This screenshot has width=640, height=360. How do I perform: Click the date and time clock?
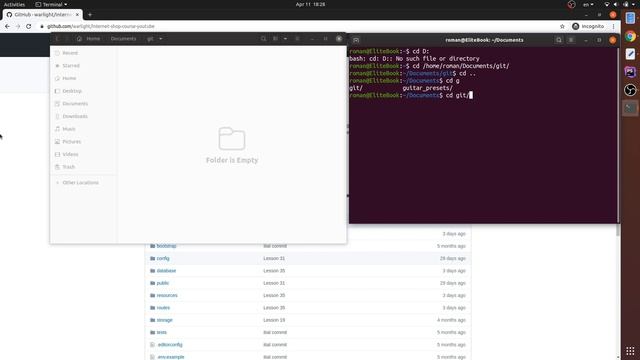click(x=310, y=4)
